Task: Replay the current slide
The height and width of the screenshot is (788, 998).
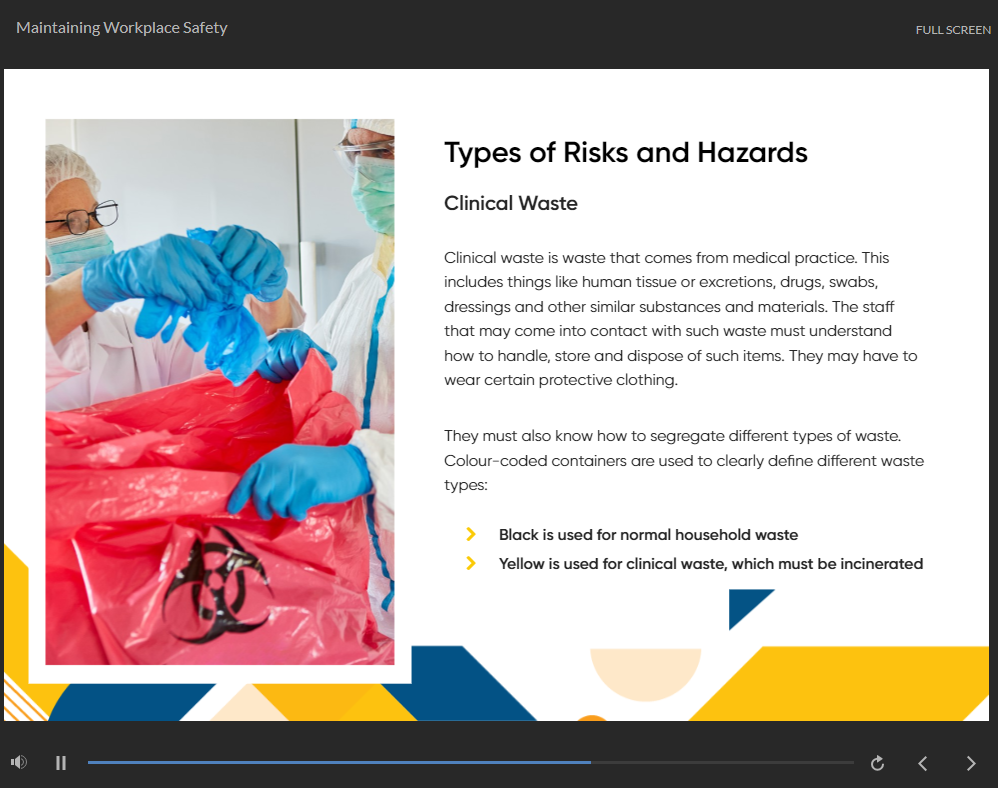Action: (877, 763)
